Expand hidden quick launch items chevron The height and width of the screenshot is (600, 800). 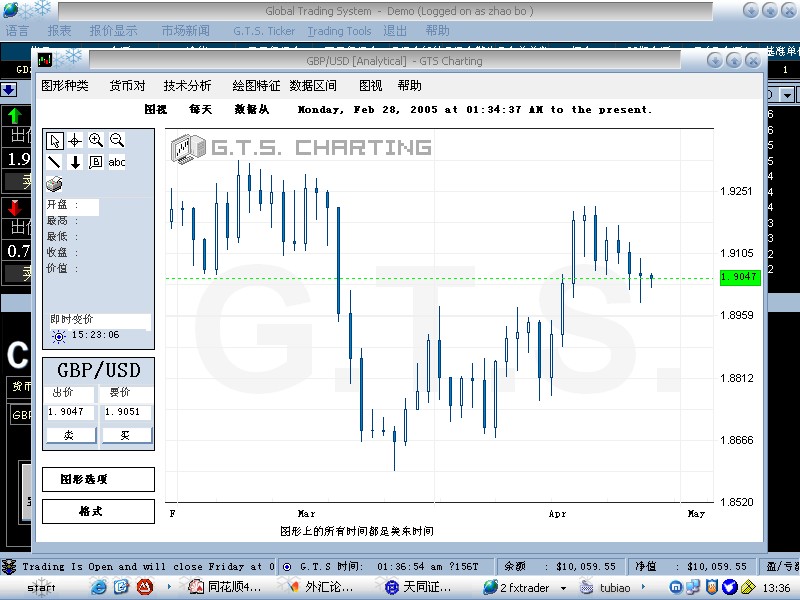tap(169, 587)
